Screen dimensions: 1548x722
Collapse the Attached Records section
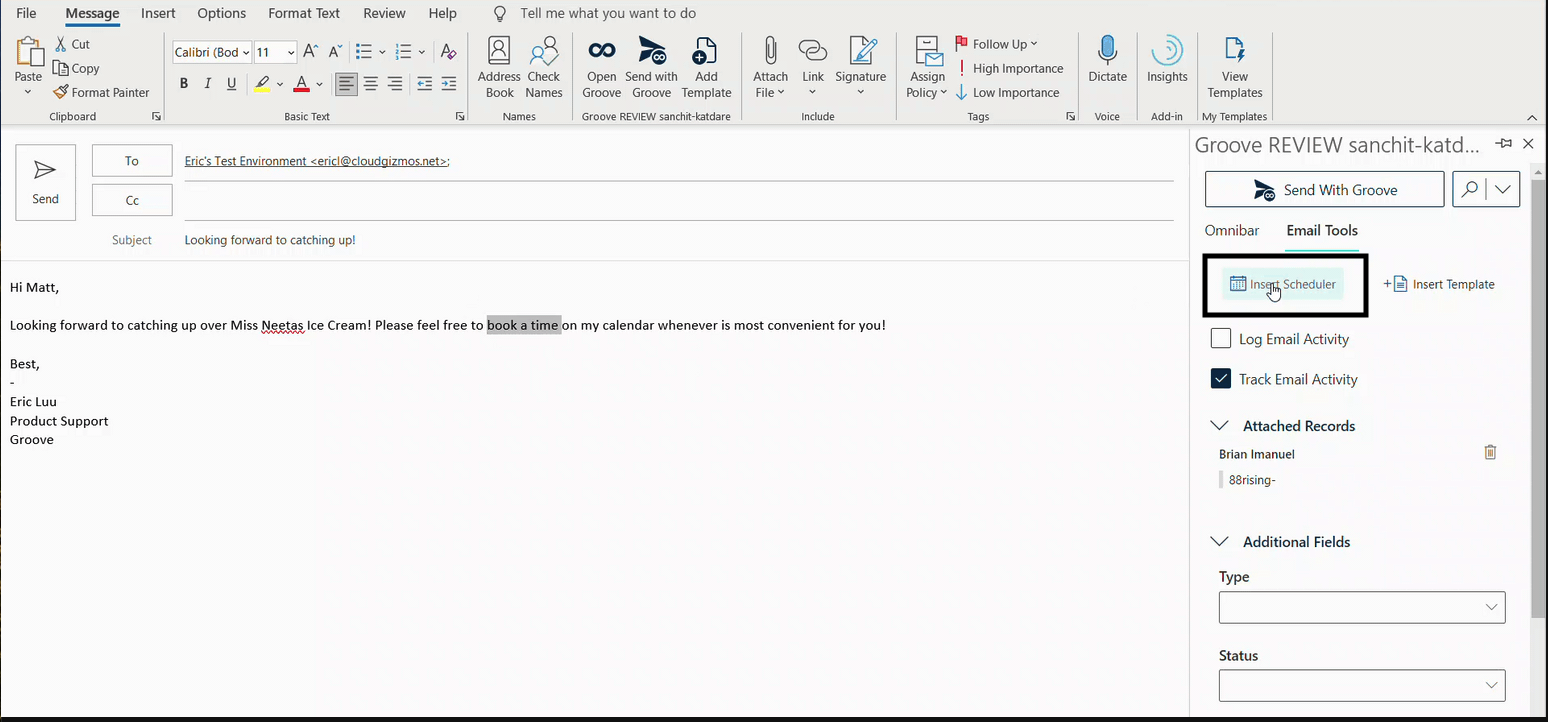(x=1220, y=426)
